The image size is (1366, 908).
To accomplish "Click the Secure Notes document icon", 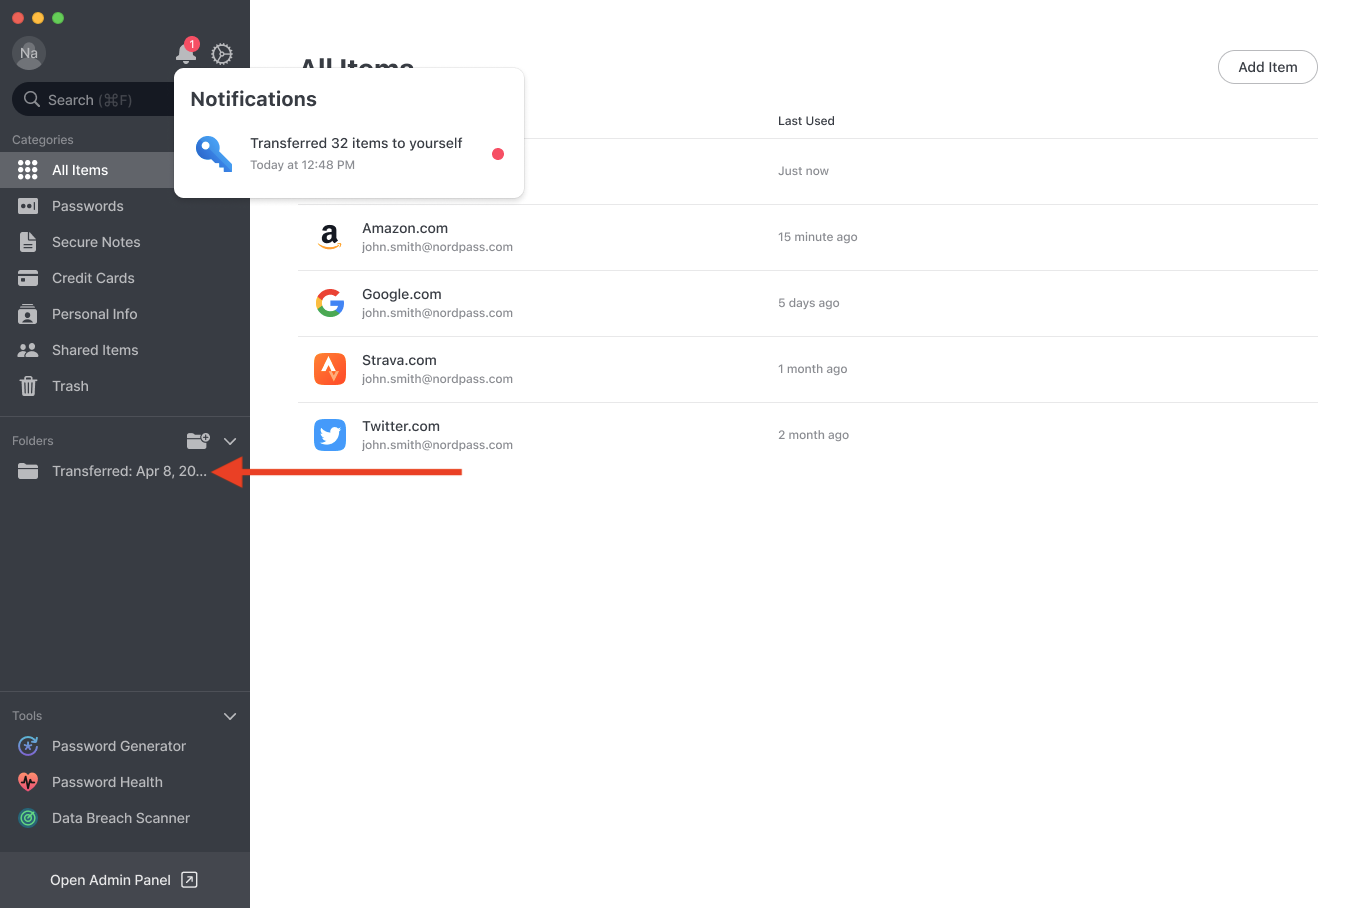I will (28, 242).
